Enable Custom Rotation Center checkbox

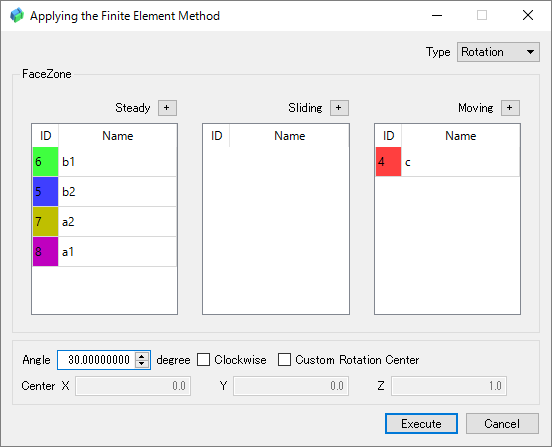click(x=284, y=360)
